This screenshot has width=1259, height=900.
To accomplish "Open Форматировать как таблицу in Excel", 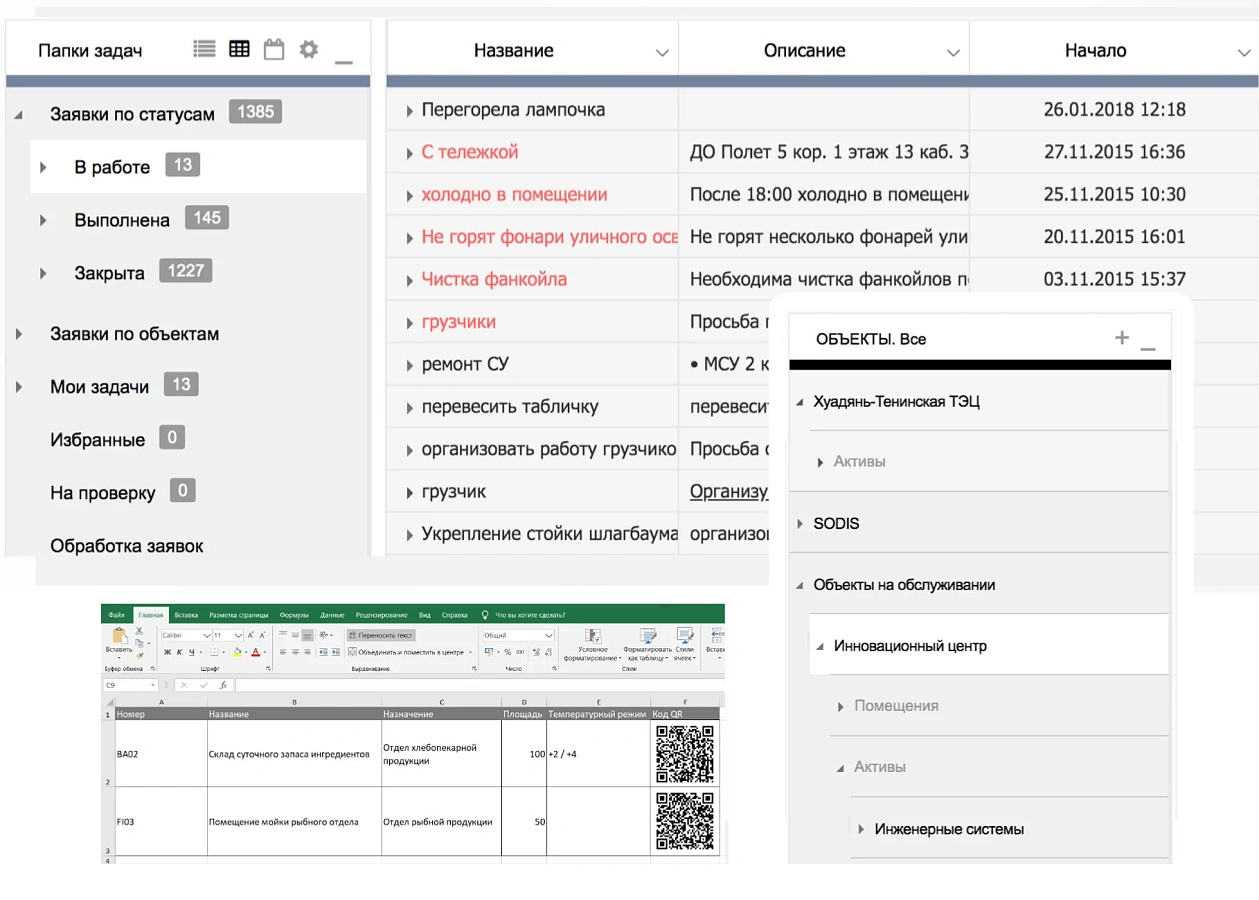I will coord(647,646).
